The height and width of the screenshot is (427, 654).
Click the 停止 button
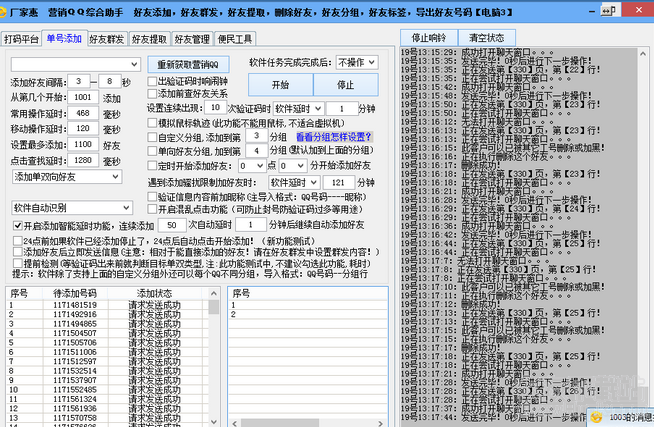[x=346, y=85]
